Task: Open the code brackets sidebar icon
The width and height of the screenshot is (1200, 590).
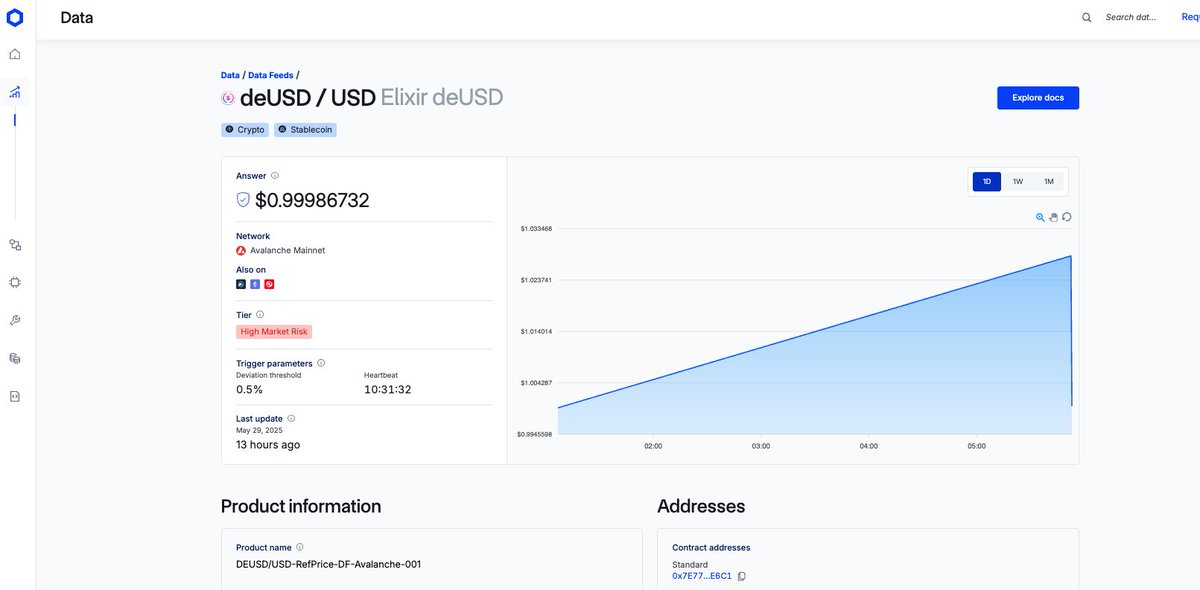Action: coord(15,396)
